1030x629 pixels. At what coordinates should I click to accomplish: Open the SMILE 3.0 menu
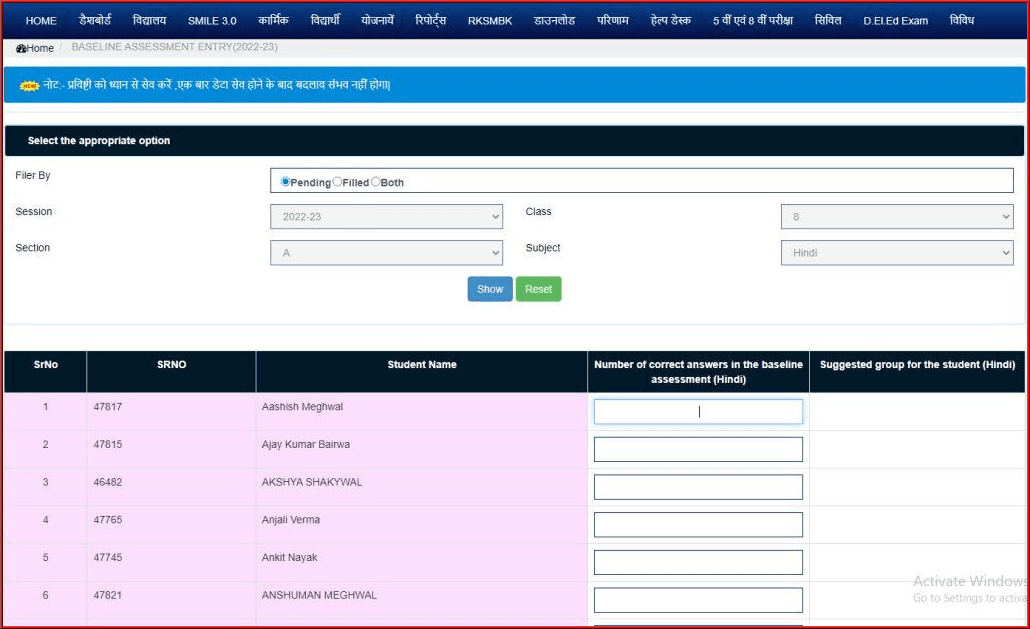pos(212,21)
